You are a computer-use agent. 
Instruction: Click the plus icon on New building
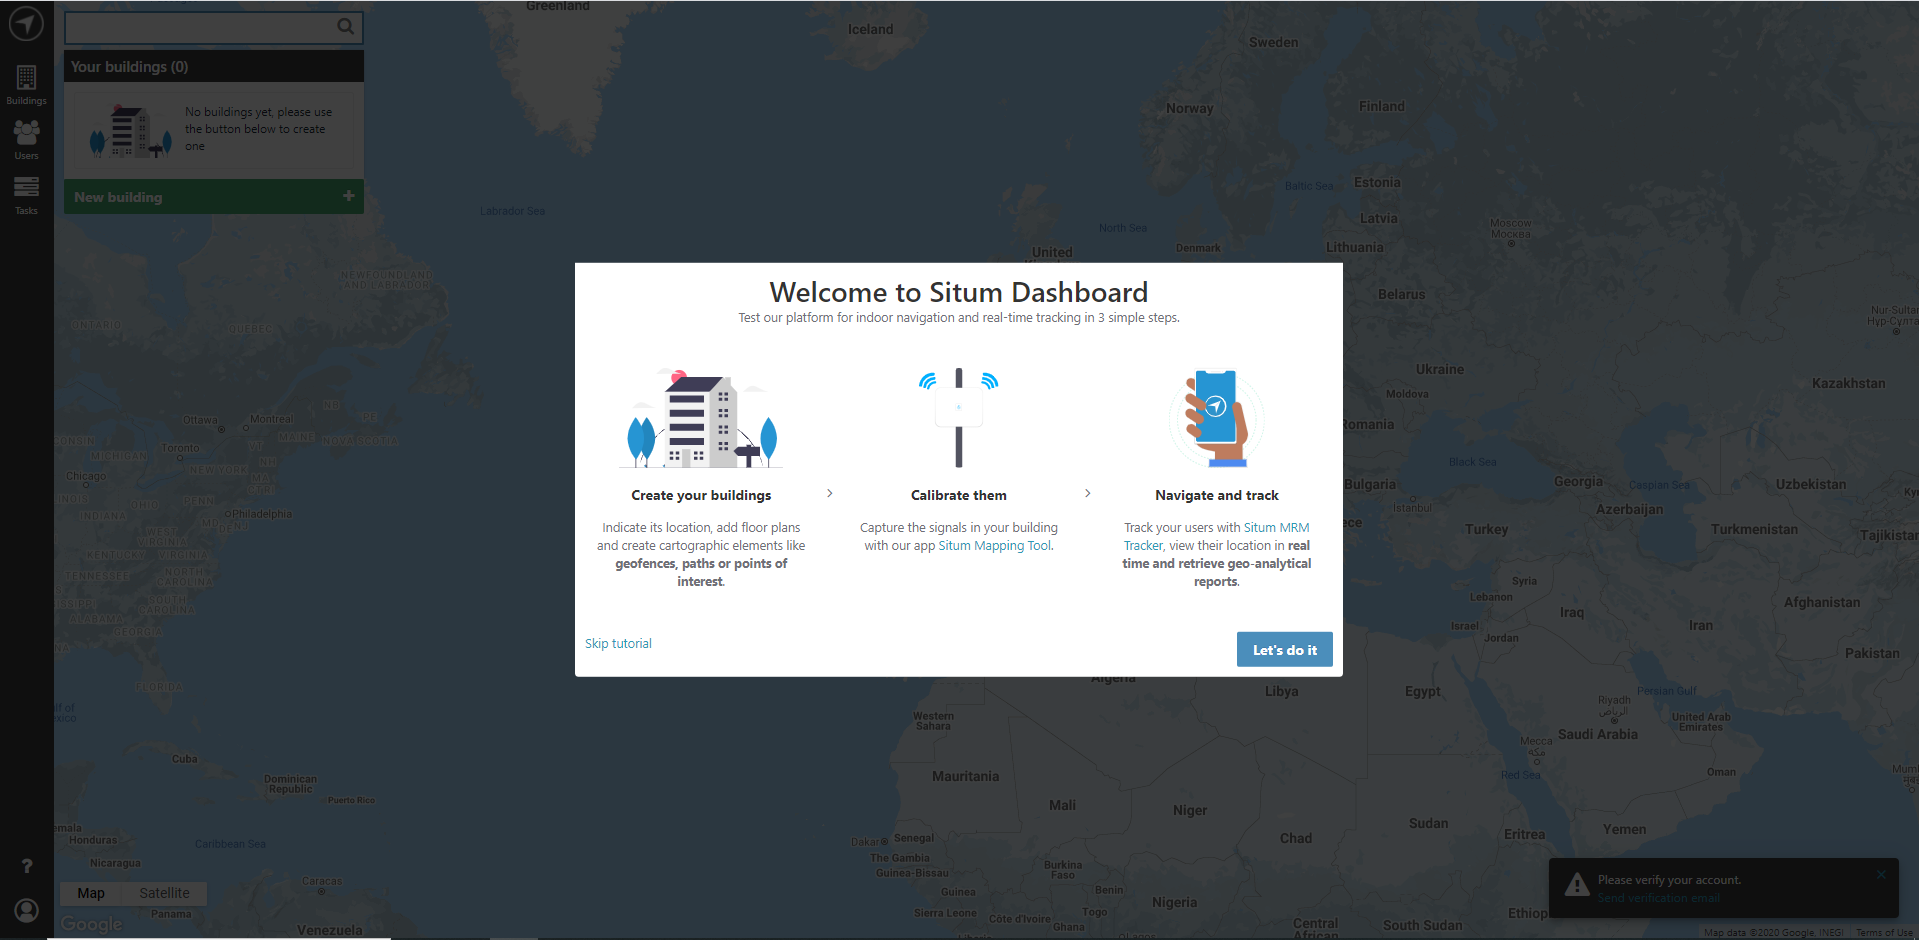tap(348, 196)
